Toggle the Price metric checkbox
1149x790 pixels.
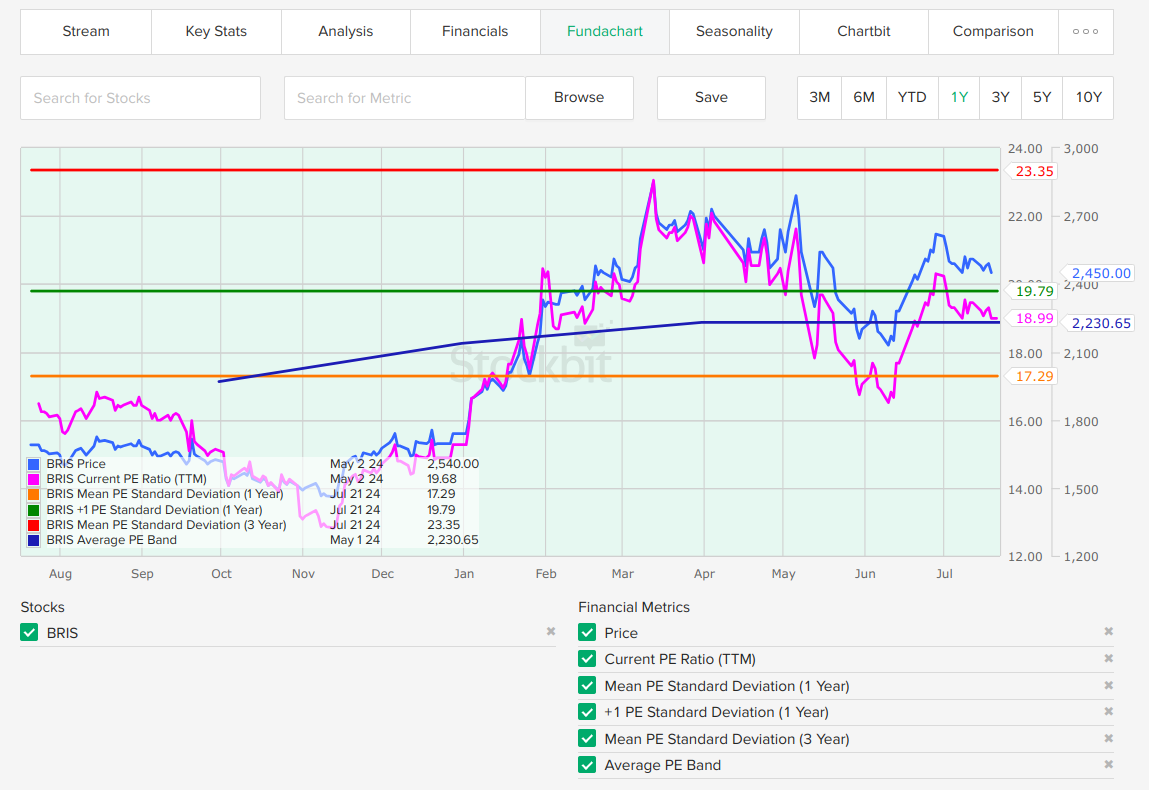[587, 633]
